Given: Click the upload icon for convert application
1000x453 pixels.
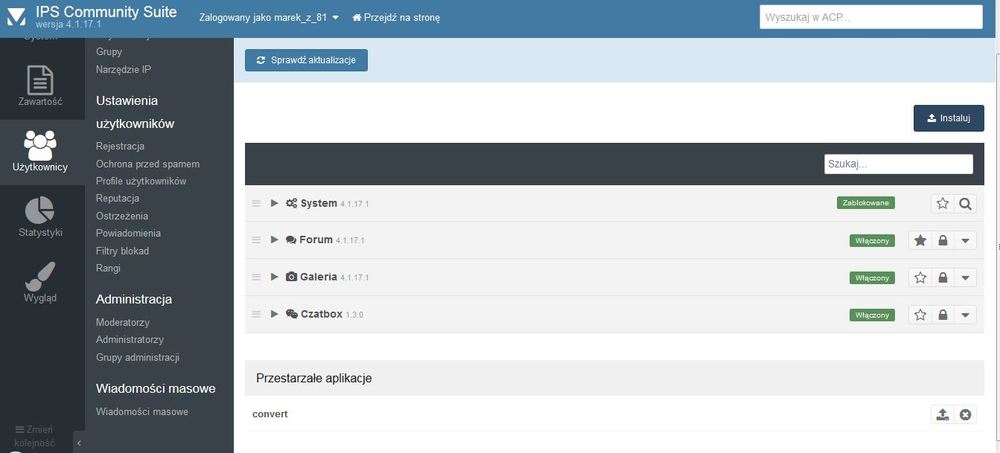Looking at the screenshot, I should [x=942, y=415].
